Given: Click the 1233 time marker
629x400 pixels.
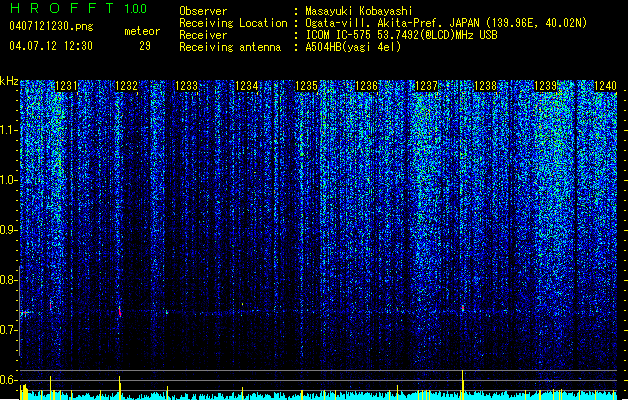Looking at the screenshot, I should click(187, 86).
